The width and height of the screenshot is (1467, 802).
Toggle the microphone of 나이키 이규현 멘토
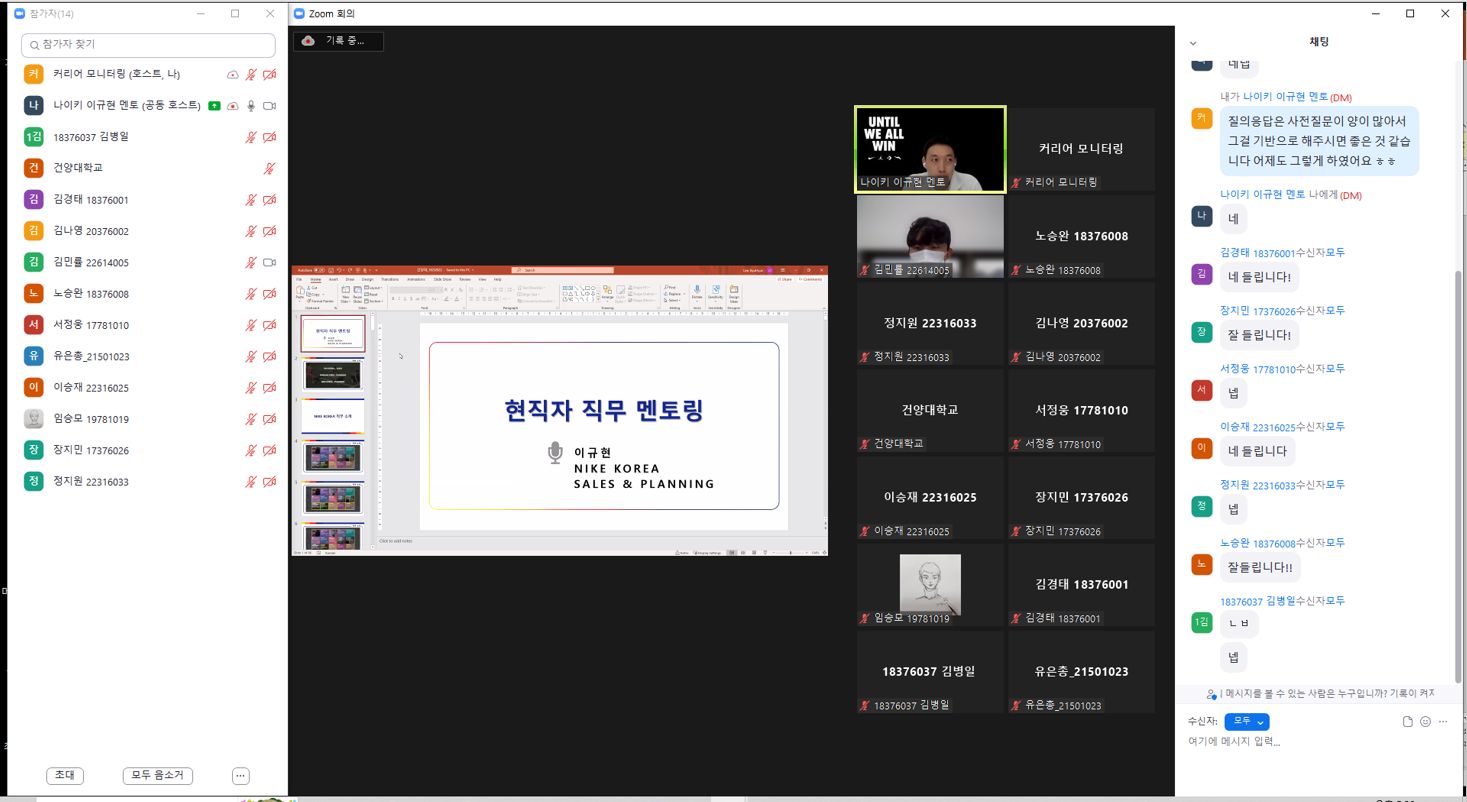pos(251,106)
